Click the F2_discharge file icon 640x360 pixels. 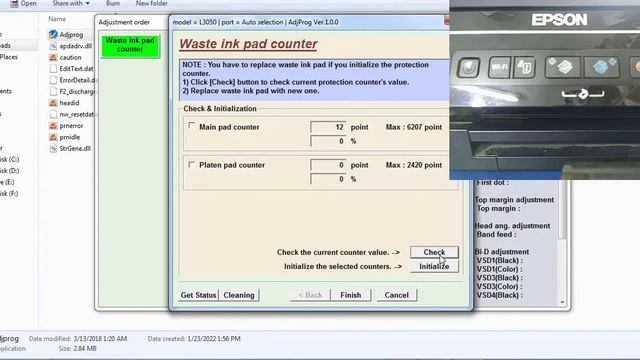click(x=53, y=91)
